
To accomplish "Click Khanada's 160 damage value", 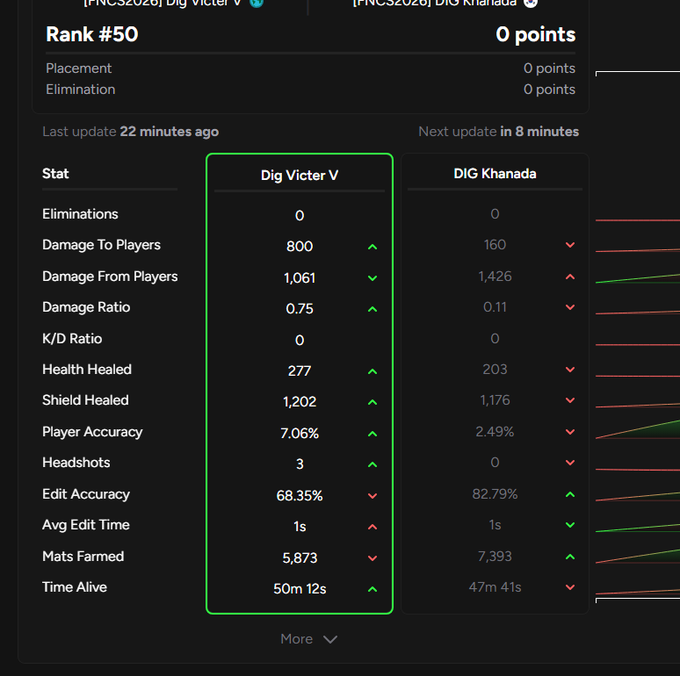I will coord(495,245).
